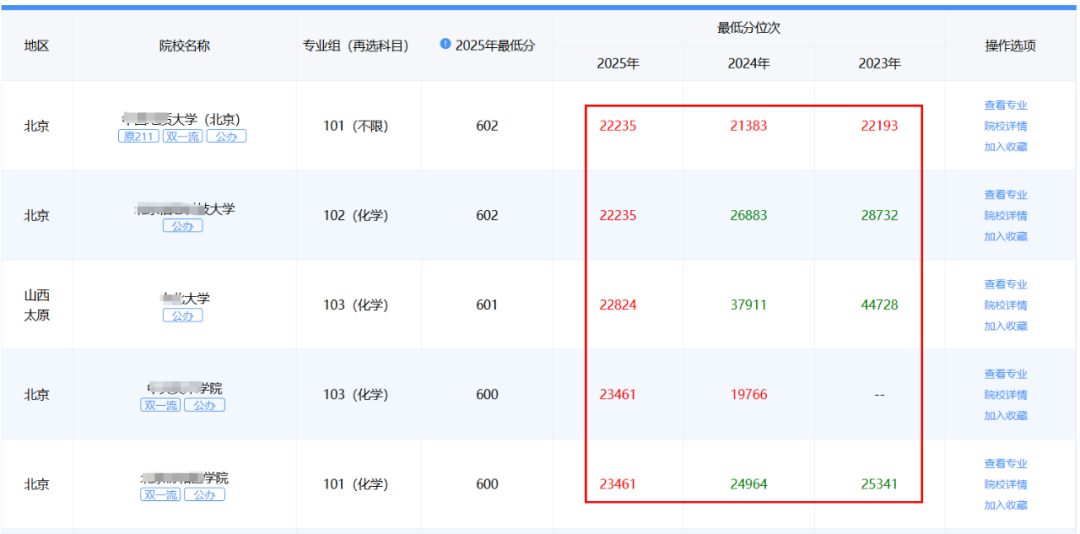Open 院校详情 in the 21383 row
This screenshot has height=534, width=1080.
[1006, 126]
